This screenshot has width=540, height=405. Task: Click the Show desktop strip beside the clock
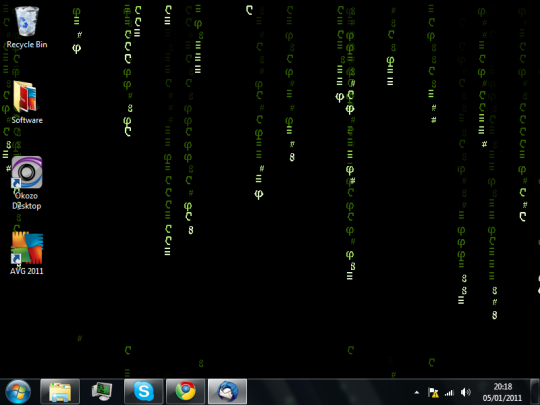coord(534,392)
